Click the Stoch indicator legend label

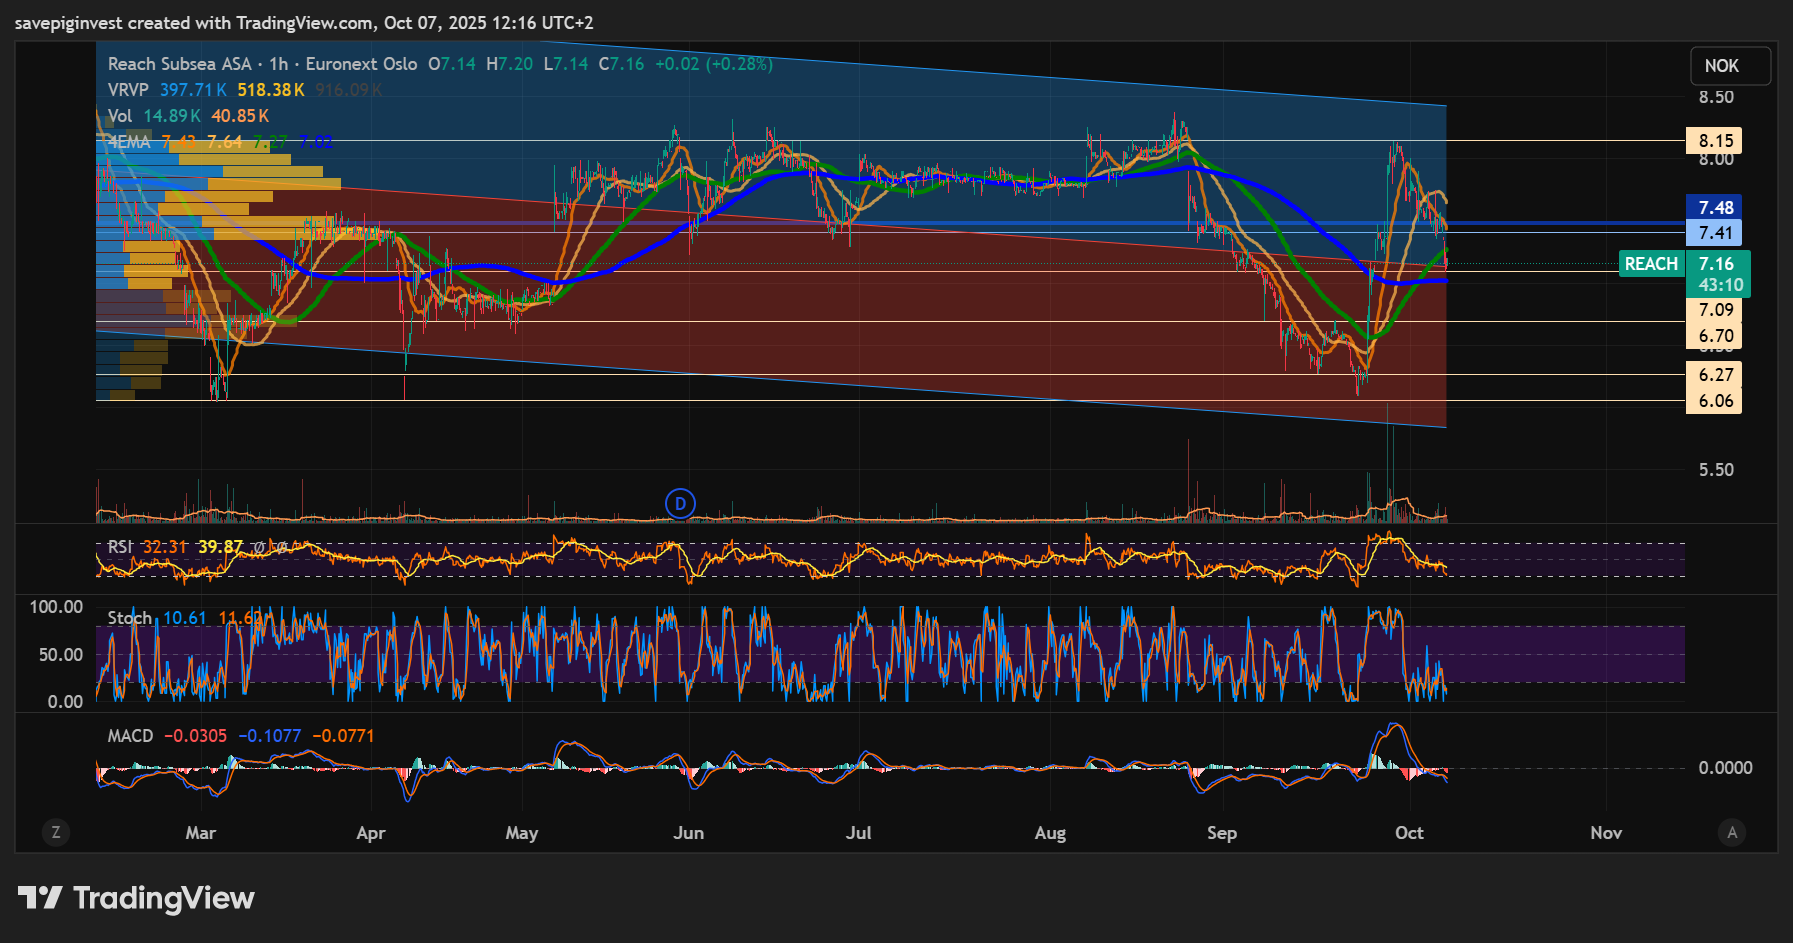click(129, 618)
